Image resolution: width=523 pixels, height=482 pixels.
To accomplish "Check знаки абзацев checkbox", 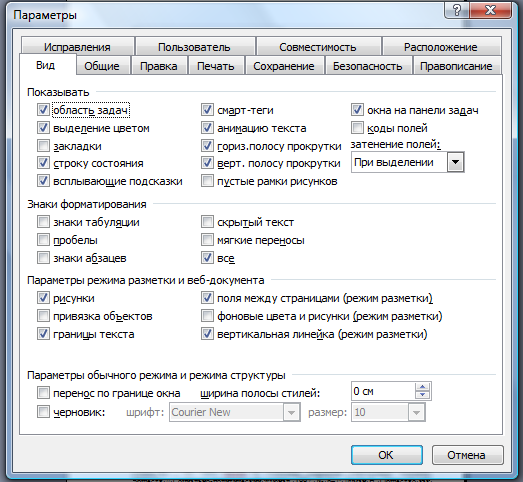I will click(x=43, y=258).
